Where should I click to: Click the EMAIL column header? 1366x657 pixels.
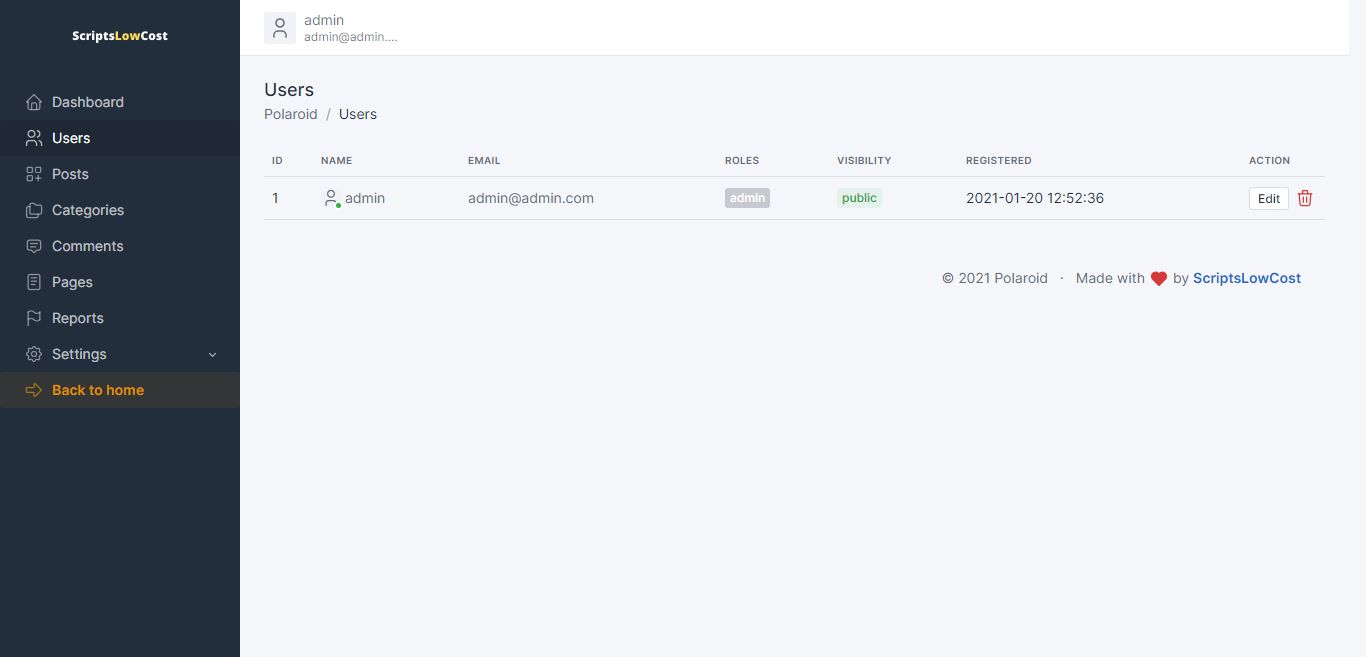(x=484, y=160)
